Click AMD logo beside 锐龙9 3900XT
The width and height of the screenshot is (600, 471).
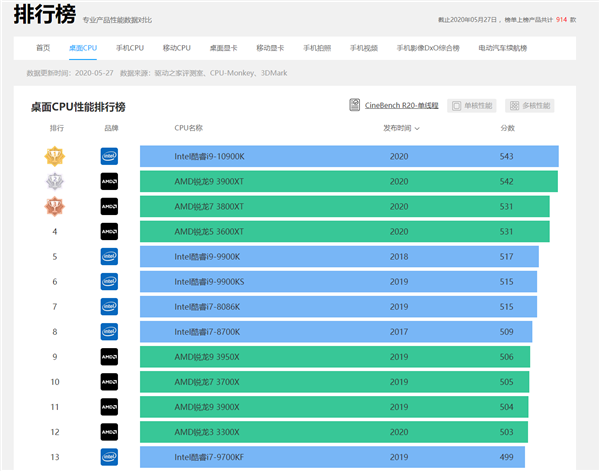coord(109,181)
